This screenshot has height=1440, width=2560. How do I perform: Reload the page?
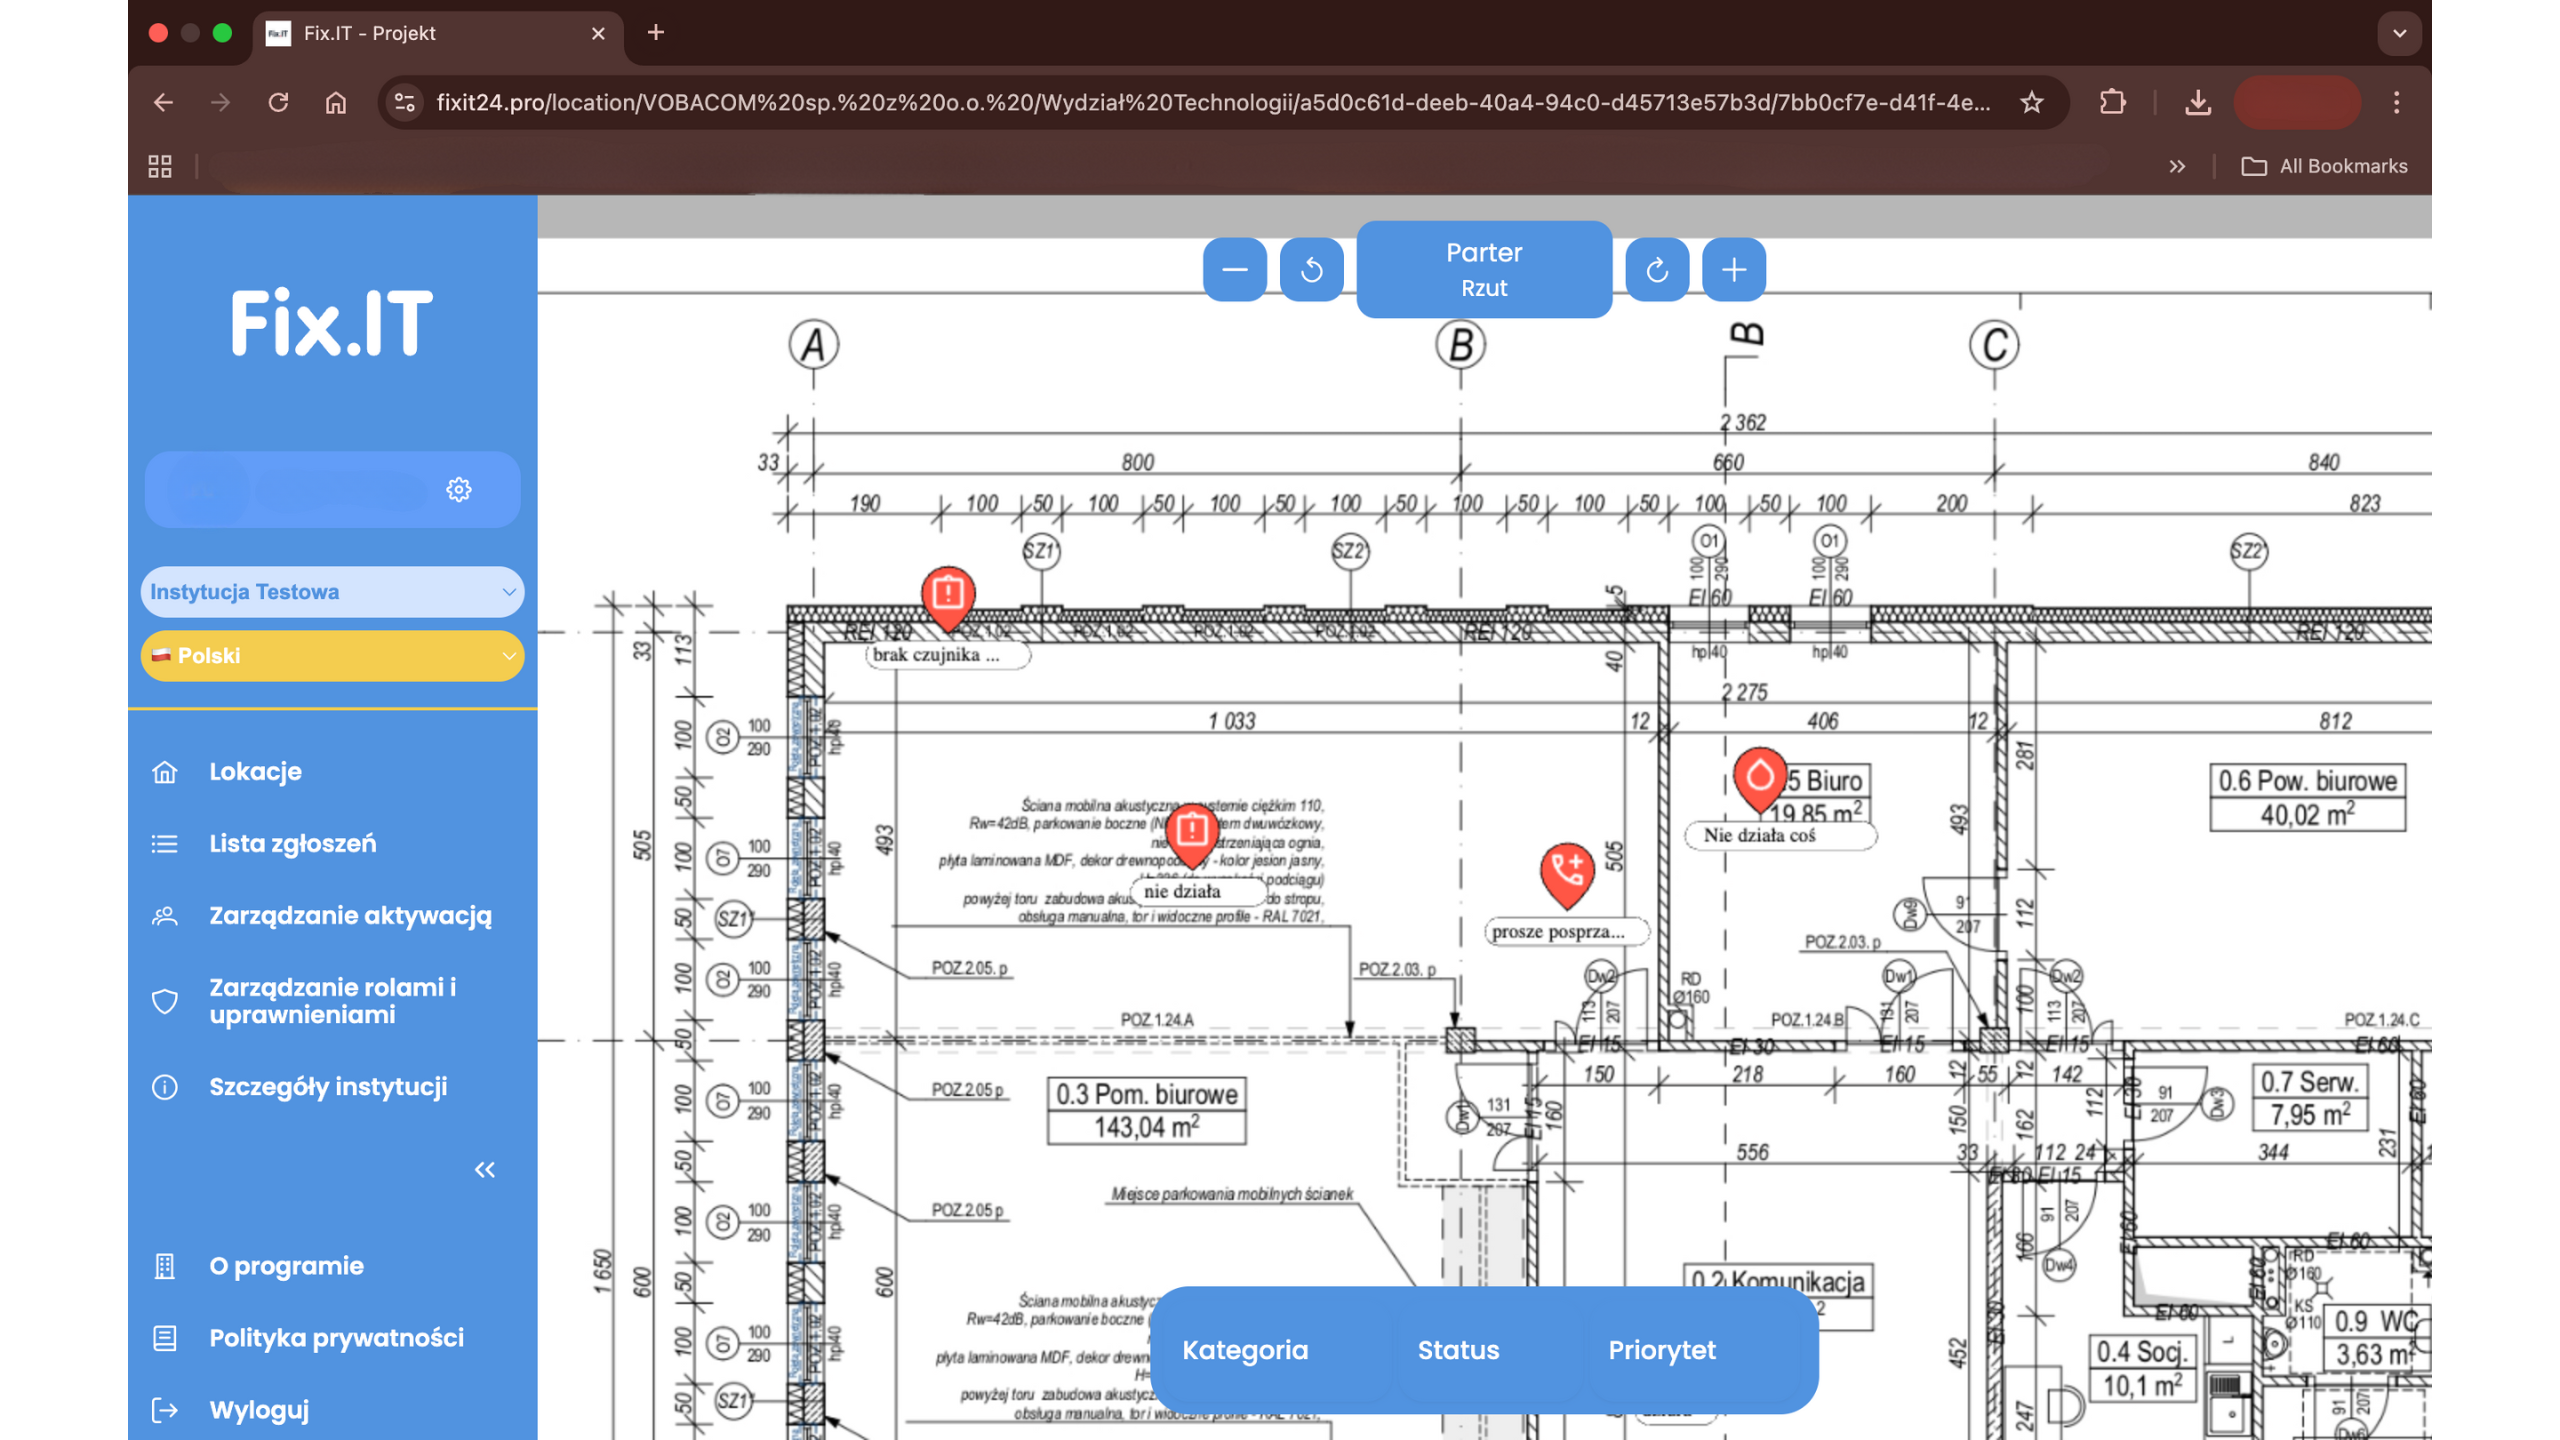click(278, 102)
